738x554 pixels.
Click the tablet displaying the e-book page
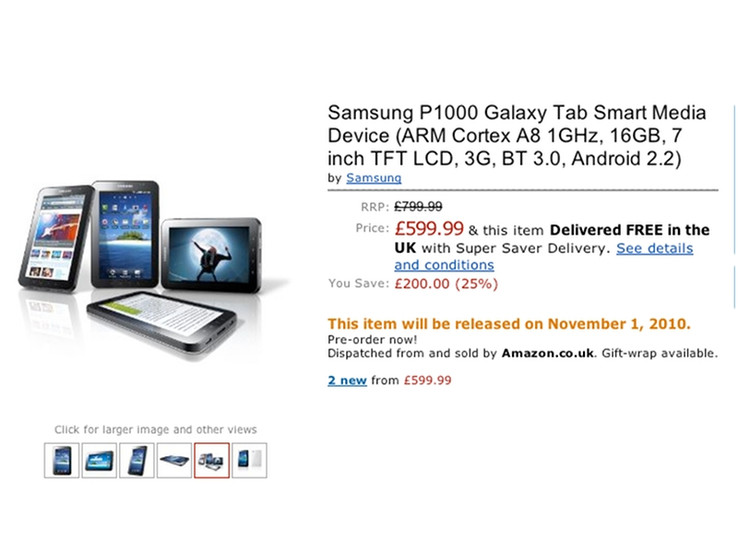click(x=162, y=321)
